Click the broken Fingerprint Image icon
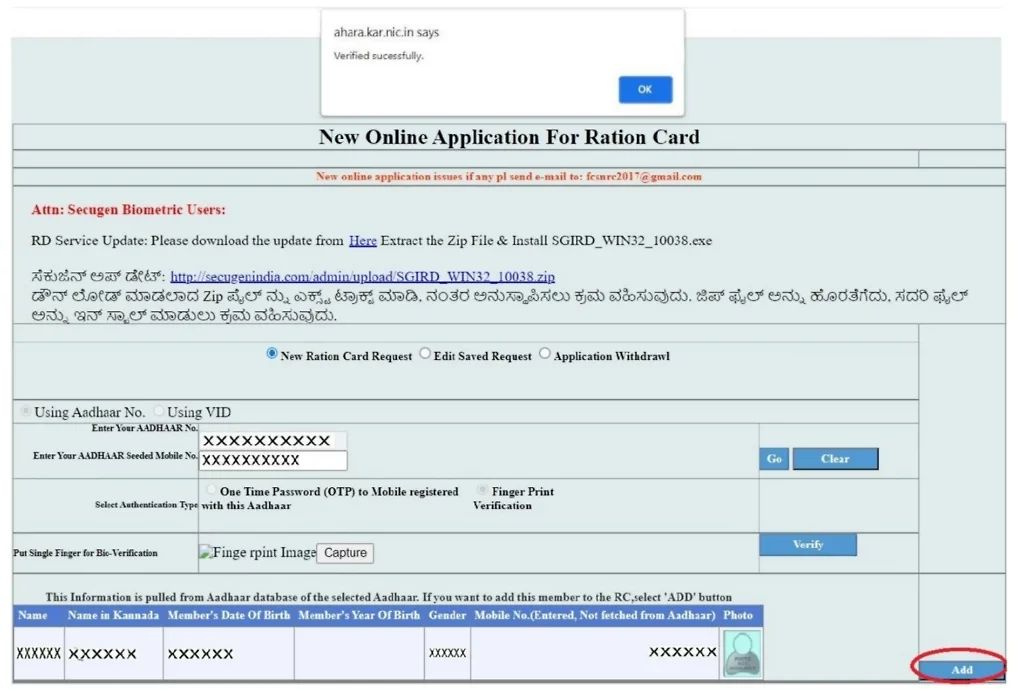Screen dimensions: 1024x690 (206, 552)
